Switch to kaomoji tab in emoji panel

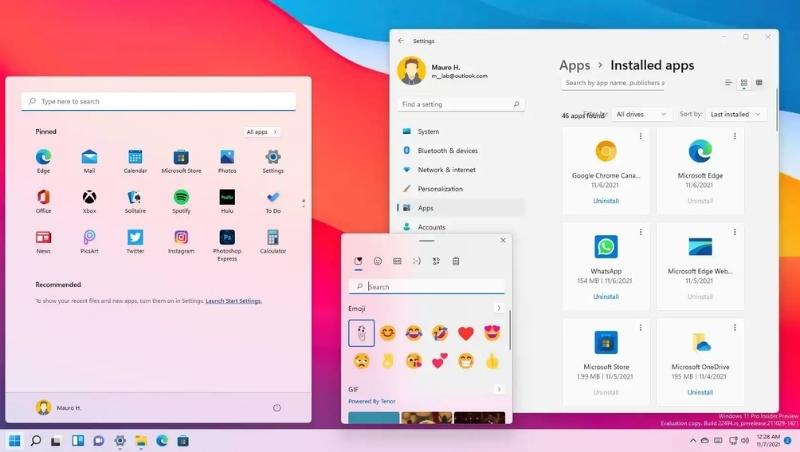click(x=416, y=261)
